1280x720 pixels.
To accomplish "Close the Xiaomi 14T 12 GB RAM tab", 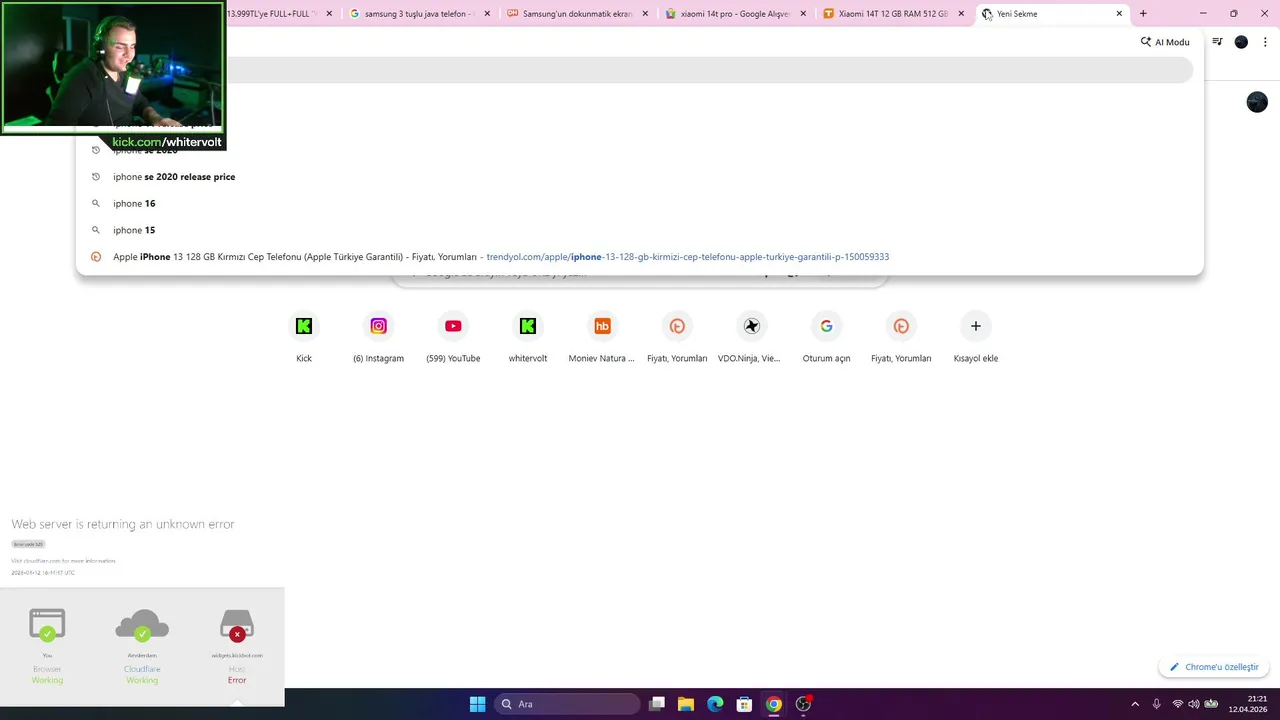I will click(961, 14).
